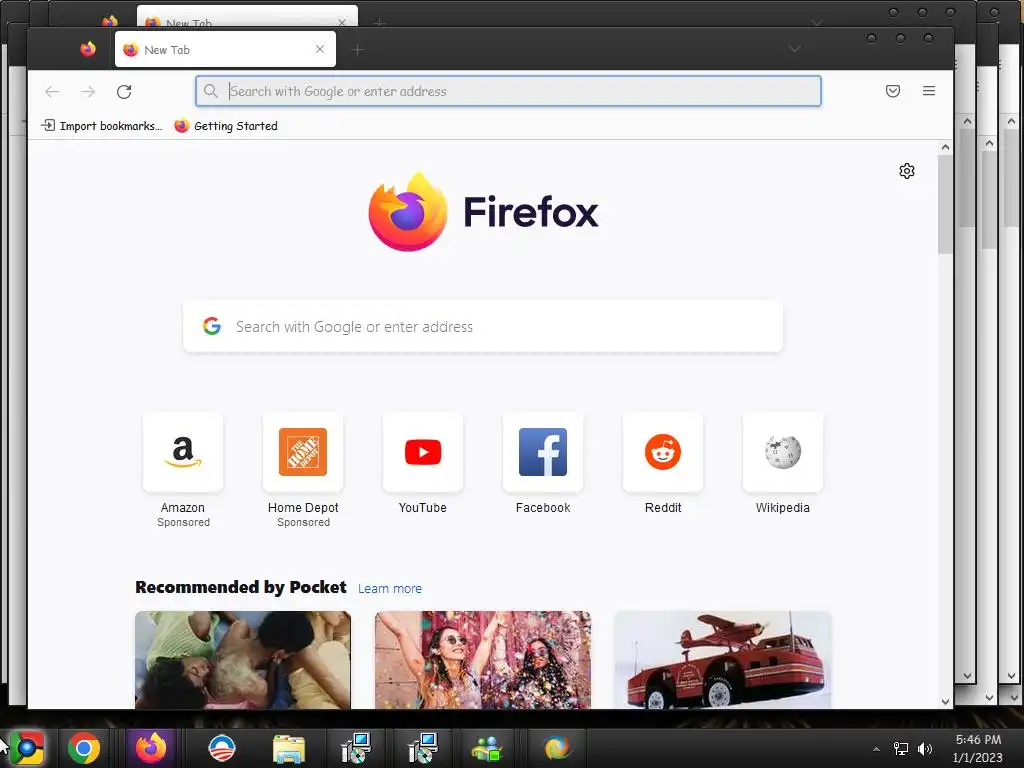Viewport: 1024px width, 768px height.
Task: Reload the current page
Action: point(124,91)
